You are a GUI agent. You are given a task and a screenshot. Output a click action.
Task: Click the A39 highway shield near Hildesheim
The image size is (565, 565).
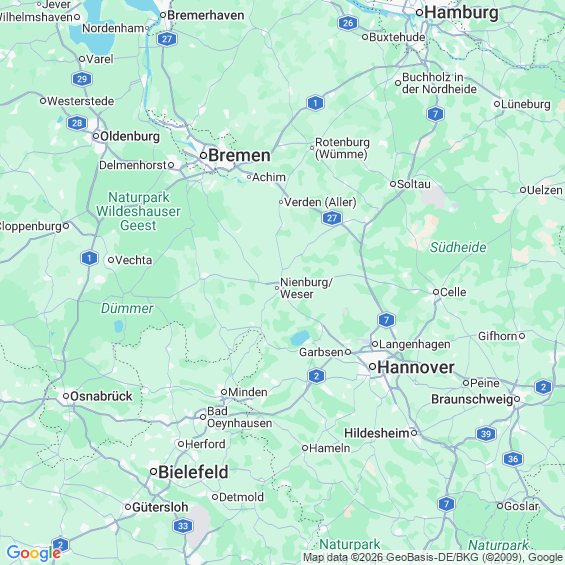486,434
